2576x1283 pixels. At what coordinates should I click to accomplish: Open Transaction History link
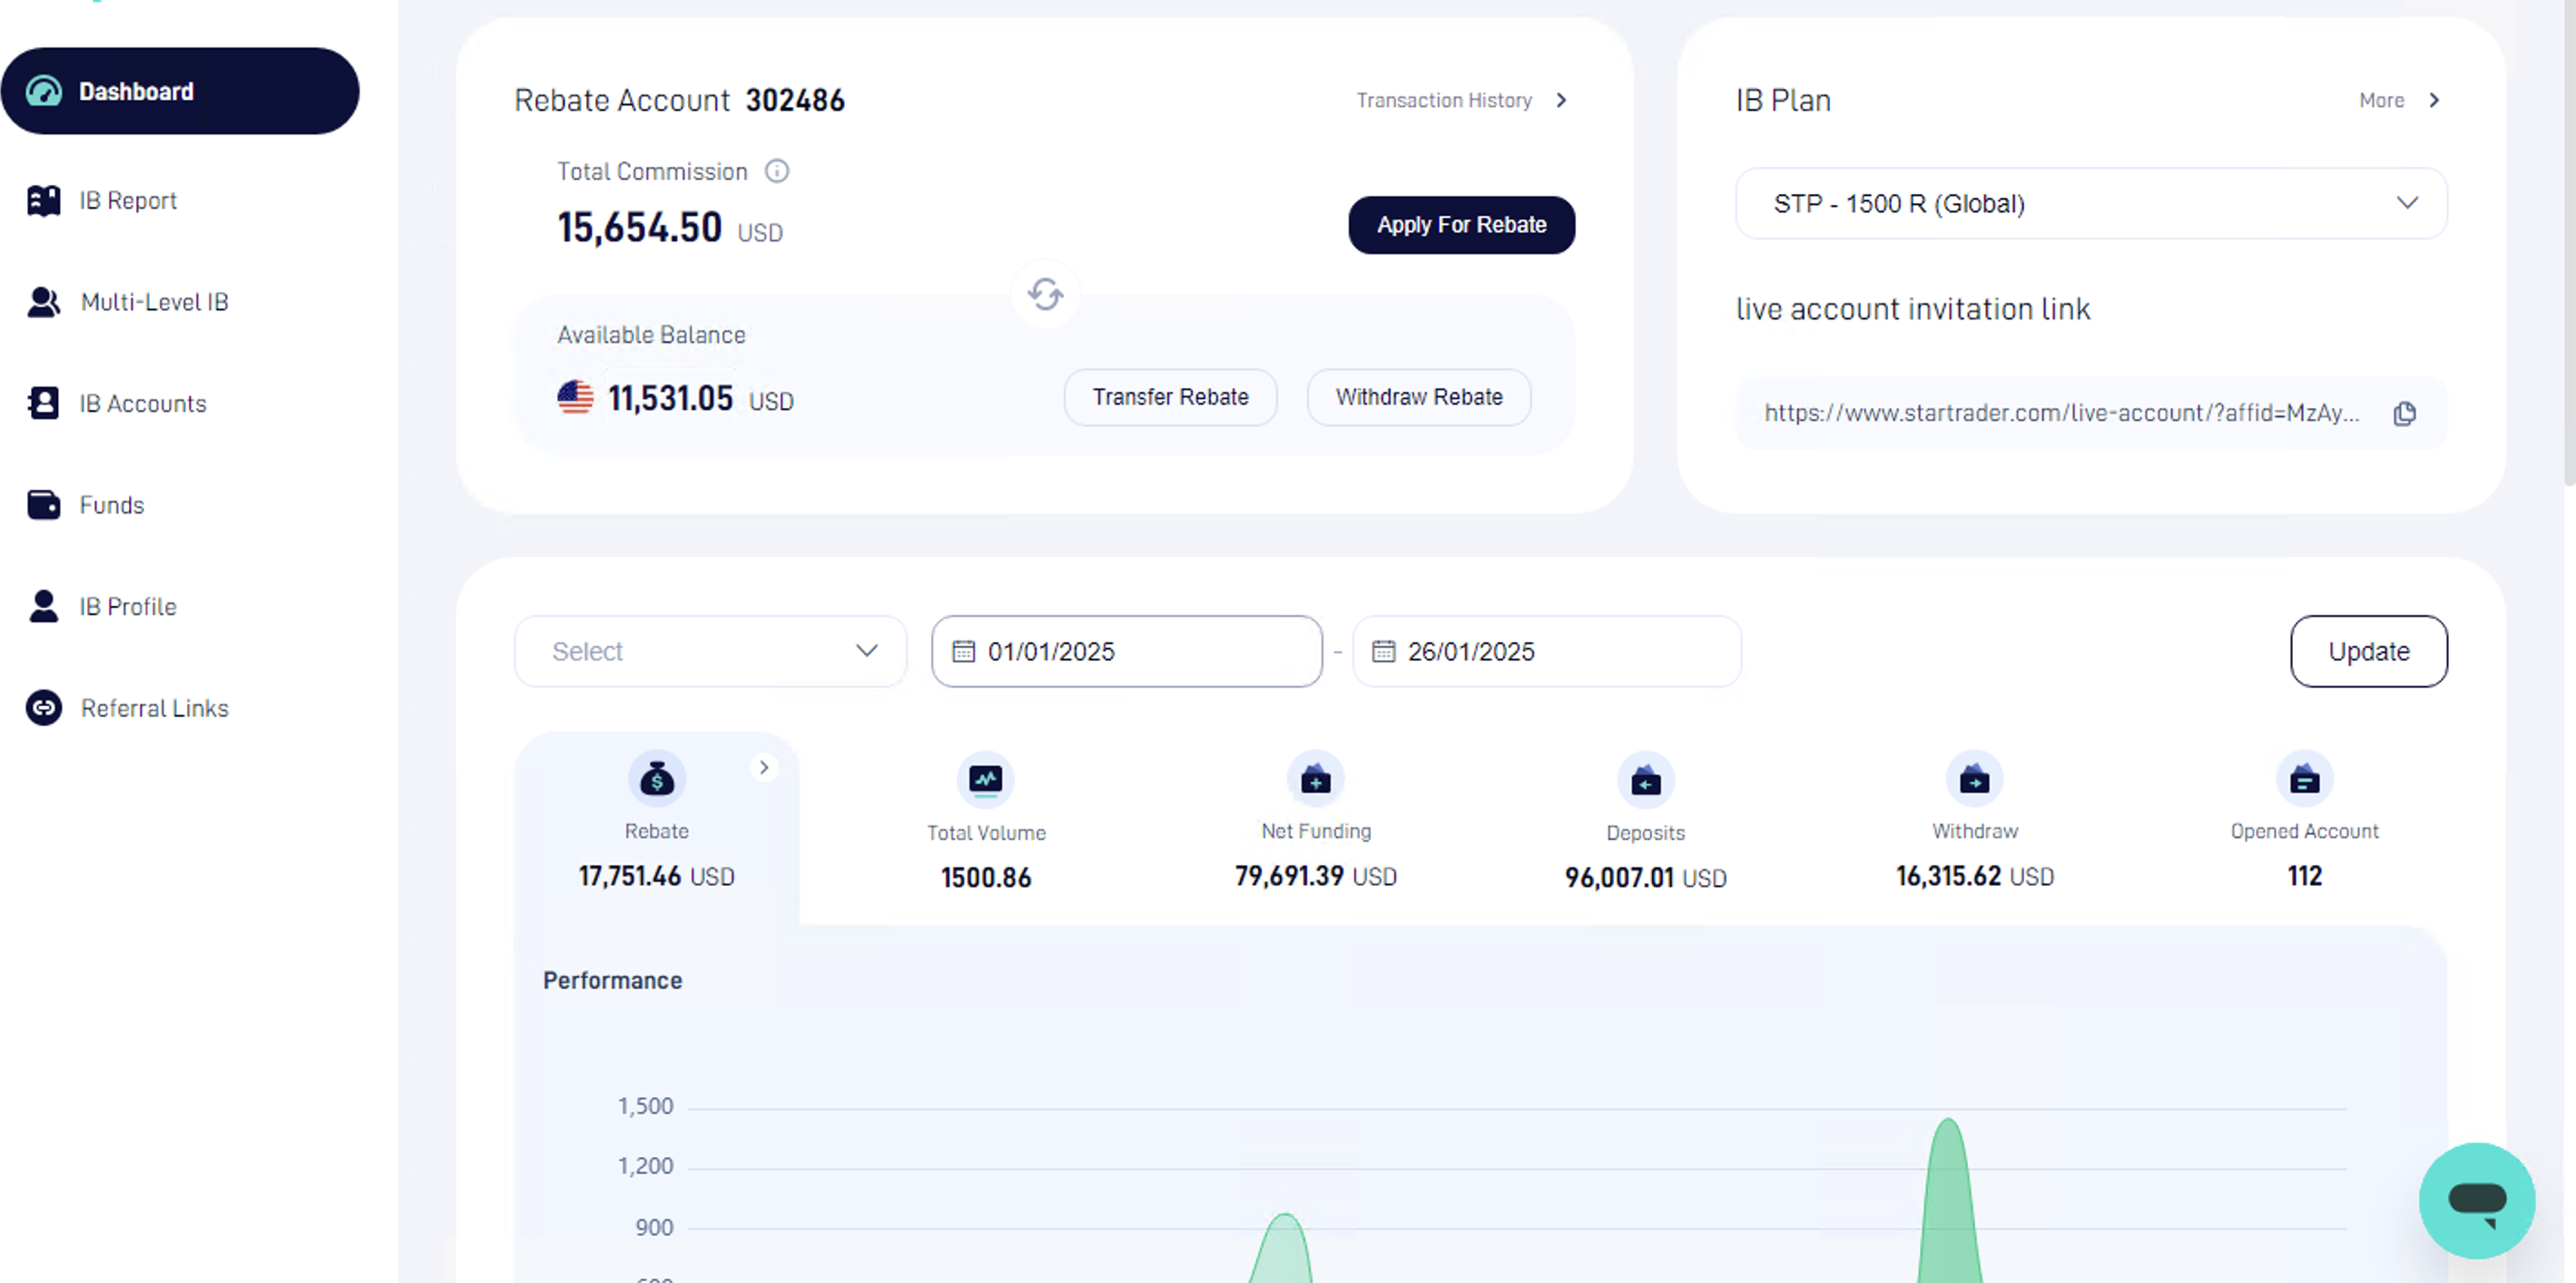(1444, 100)
